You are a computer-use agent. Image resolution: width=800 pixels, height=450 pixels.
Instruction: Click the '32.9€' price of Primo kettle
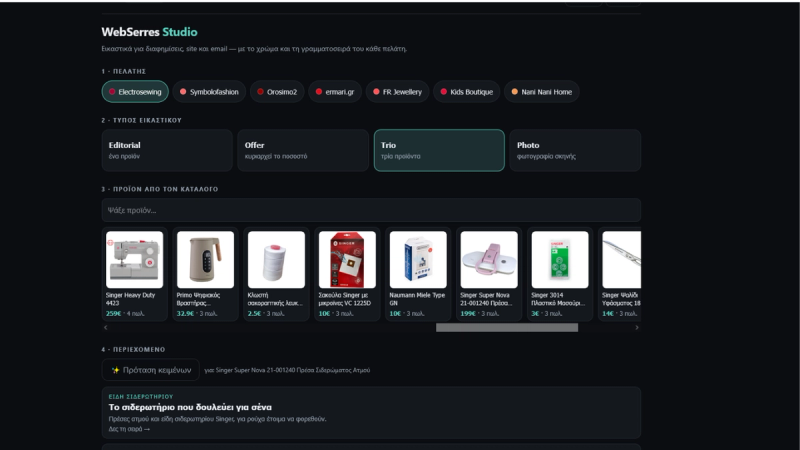(x=185, y=314)
